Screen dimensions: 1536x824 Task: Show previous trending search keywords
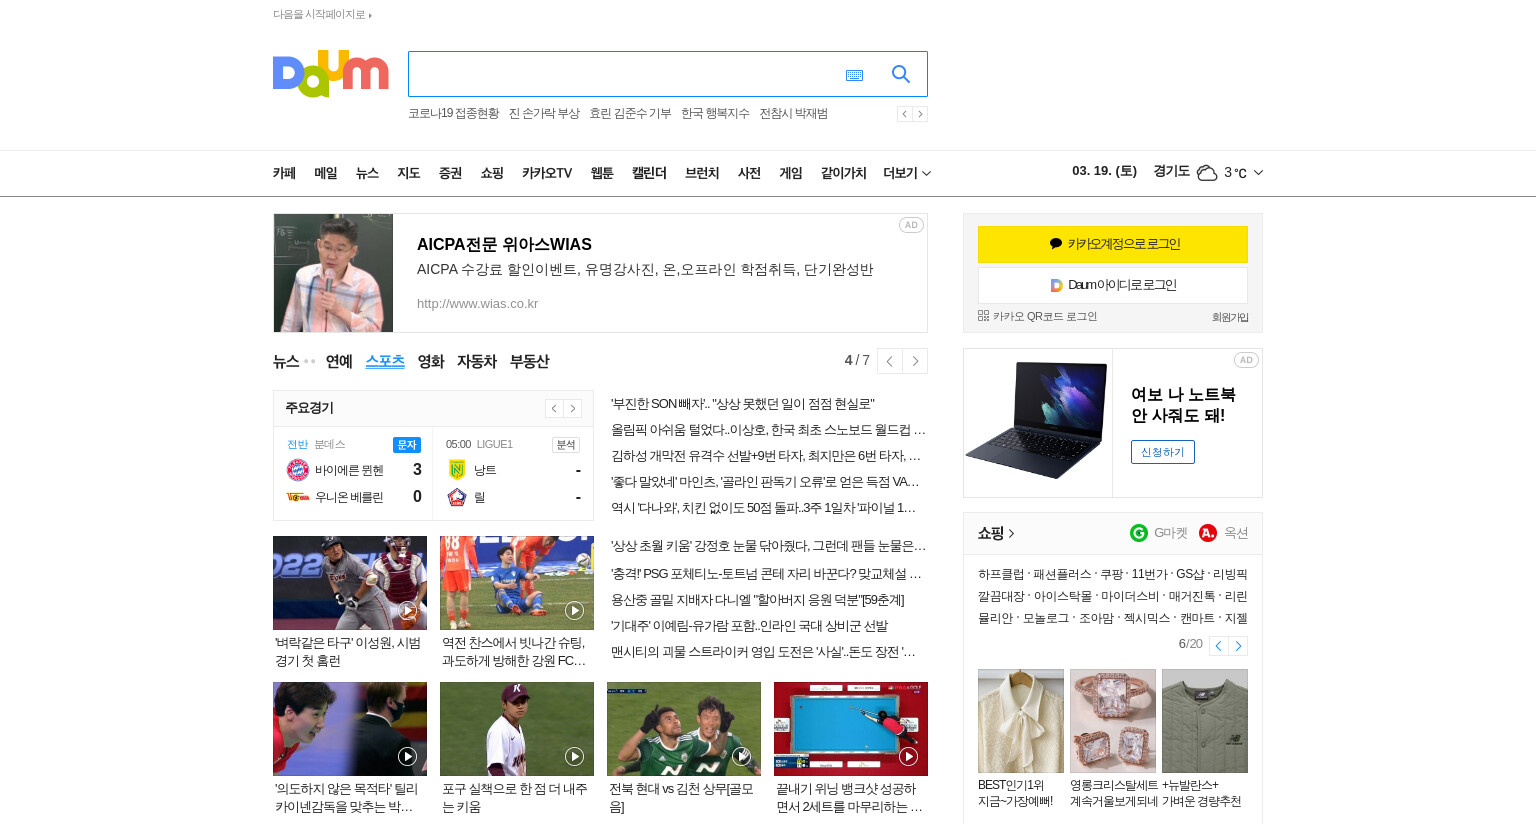pos(904,114)
